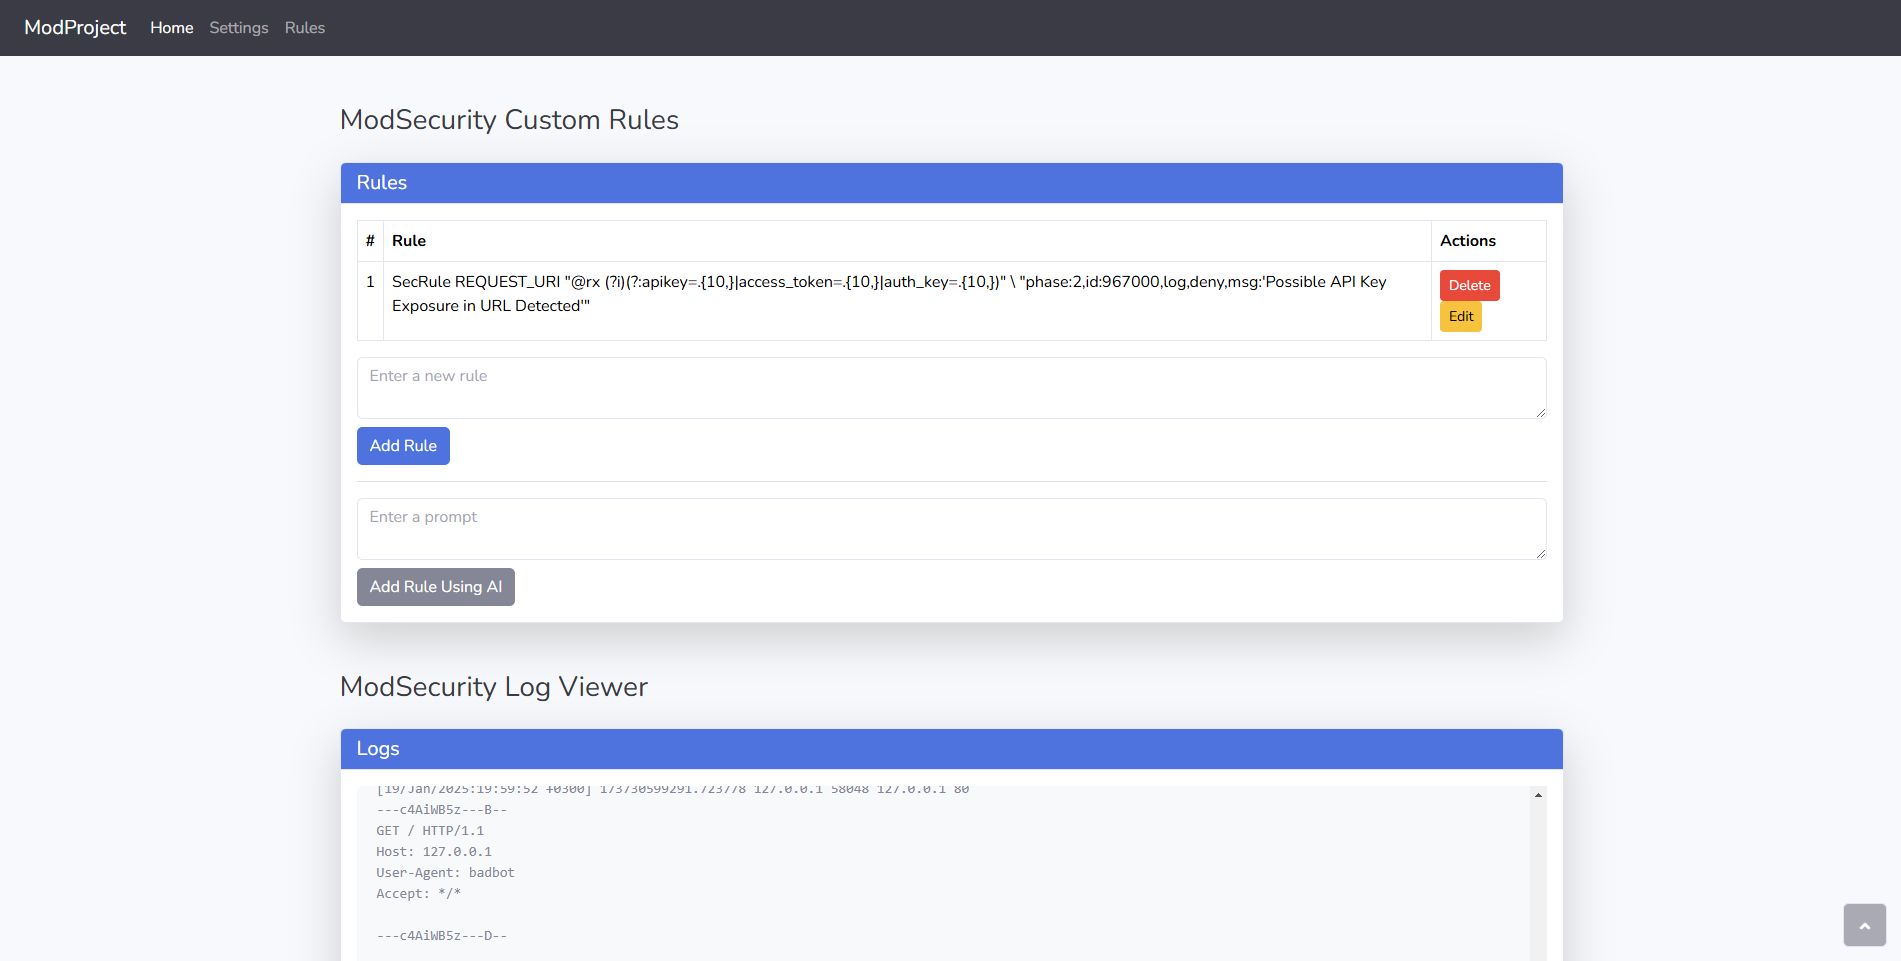The width and height of the screenshot is (1901, 961).
Task: Open the ModProject brand link
Action: coord(75,28)
